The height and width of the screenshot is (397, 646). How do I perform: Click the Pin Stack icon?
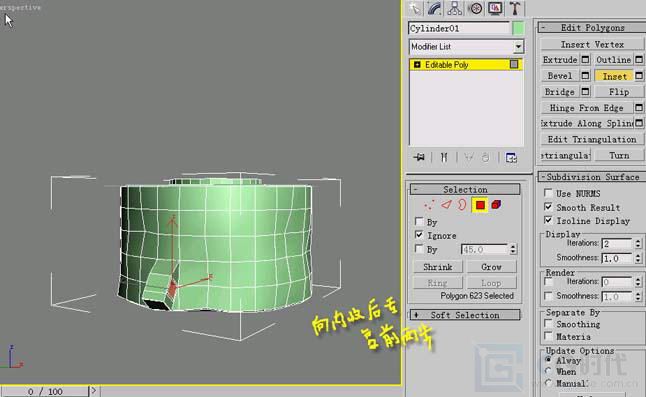click(419, 157)
